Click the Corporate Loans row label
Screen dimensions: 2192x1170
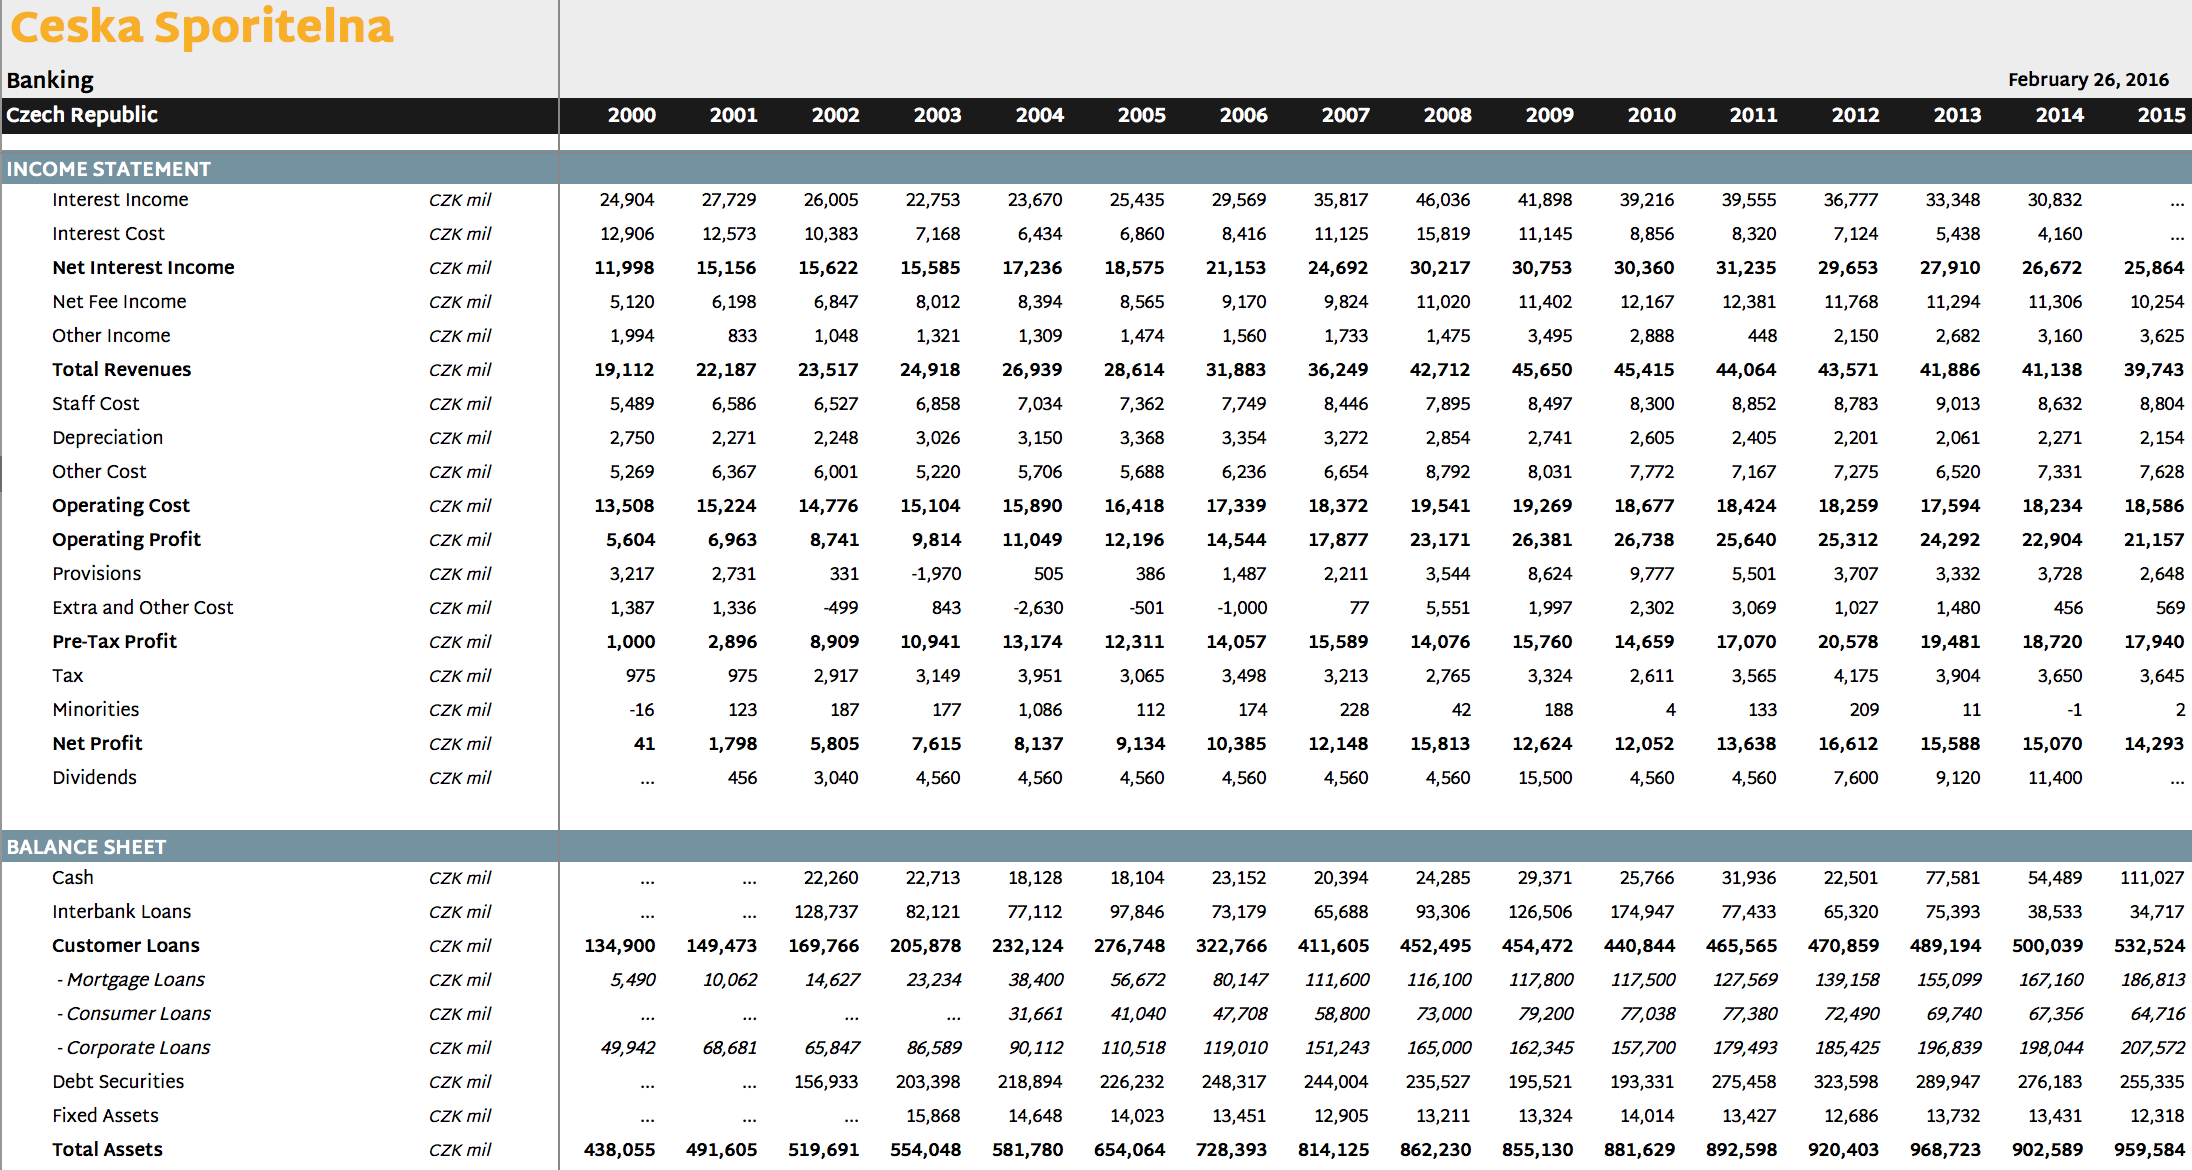click(134, 1048)
